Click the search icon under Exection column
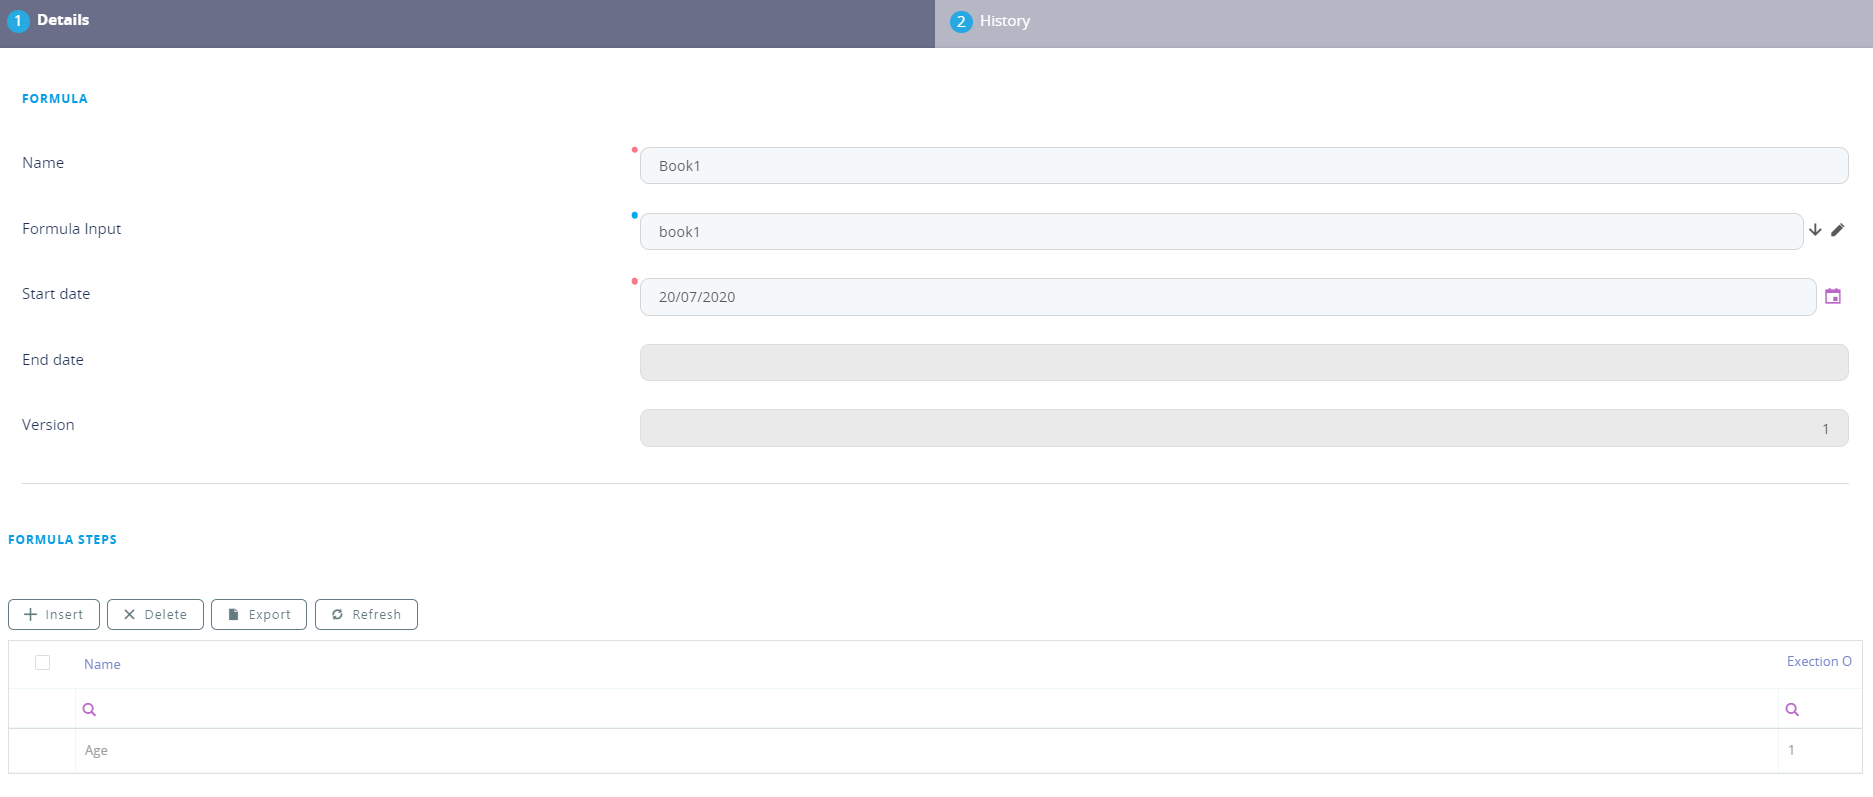Image resolution: width=1873 pixels, height=797 pixels. [1792, 710]
